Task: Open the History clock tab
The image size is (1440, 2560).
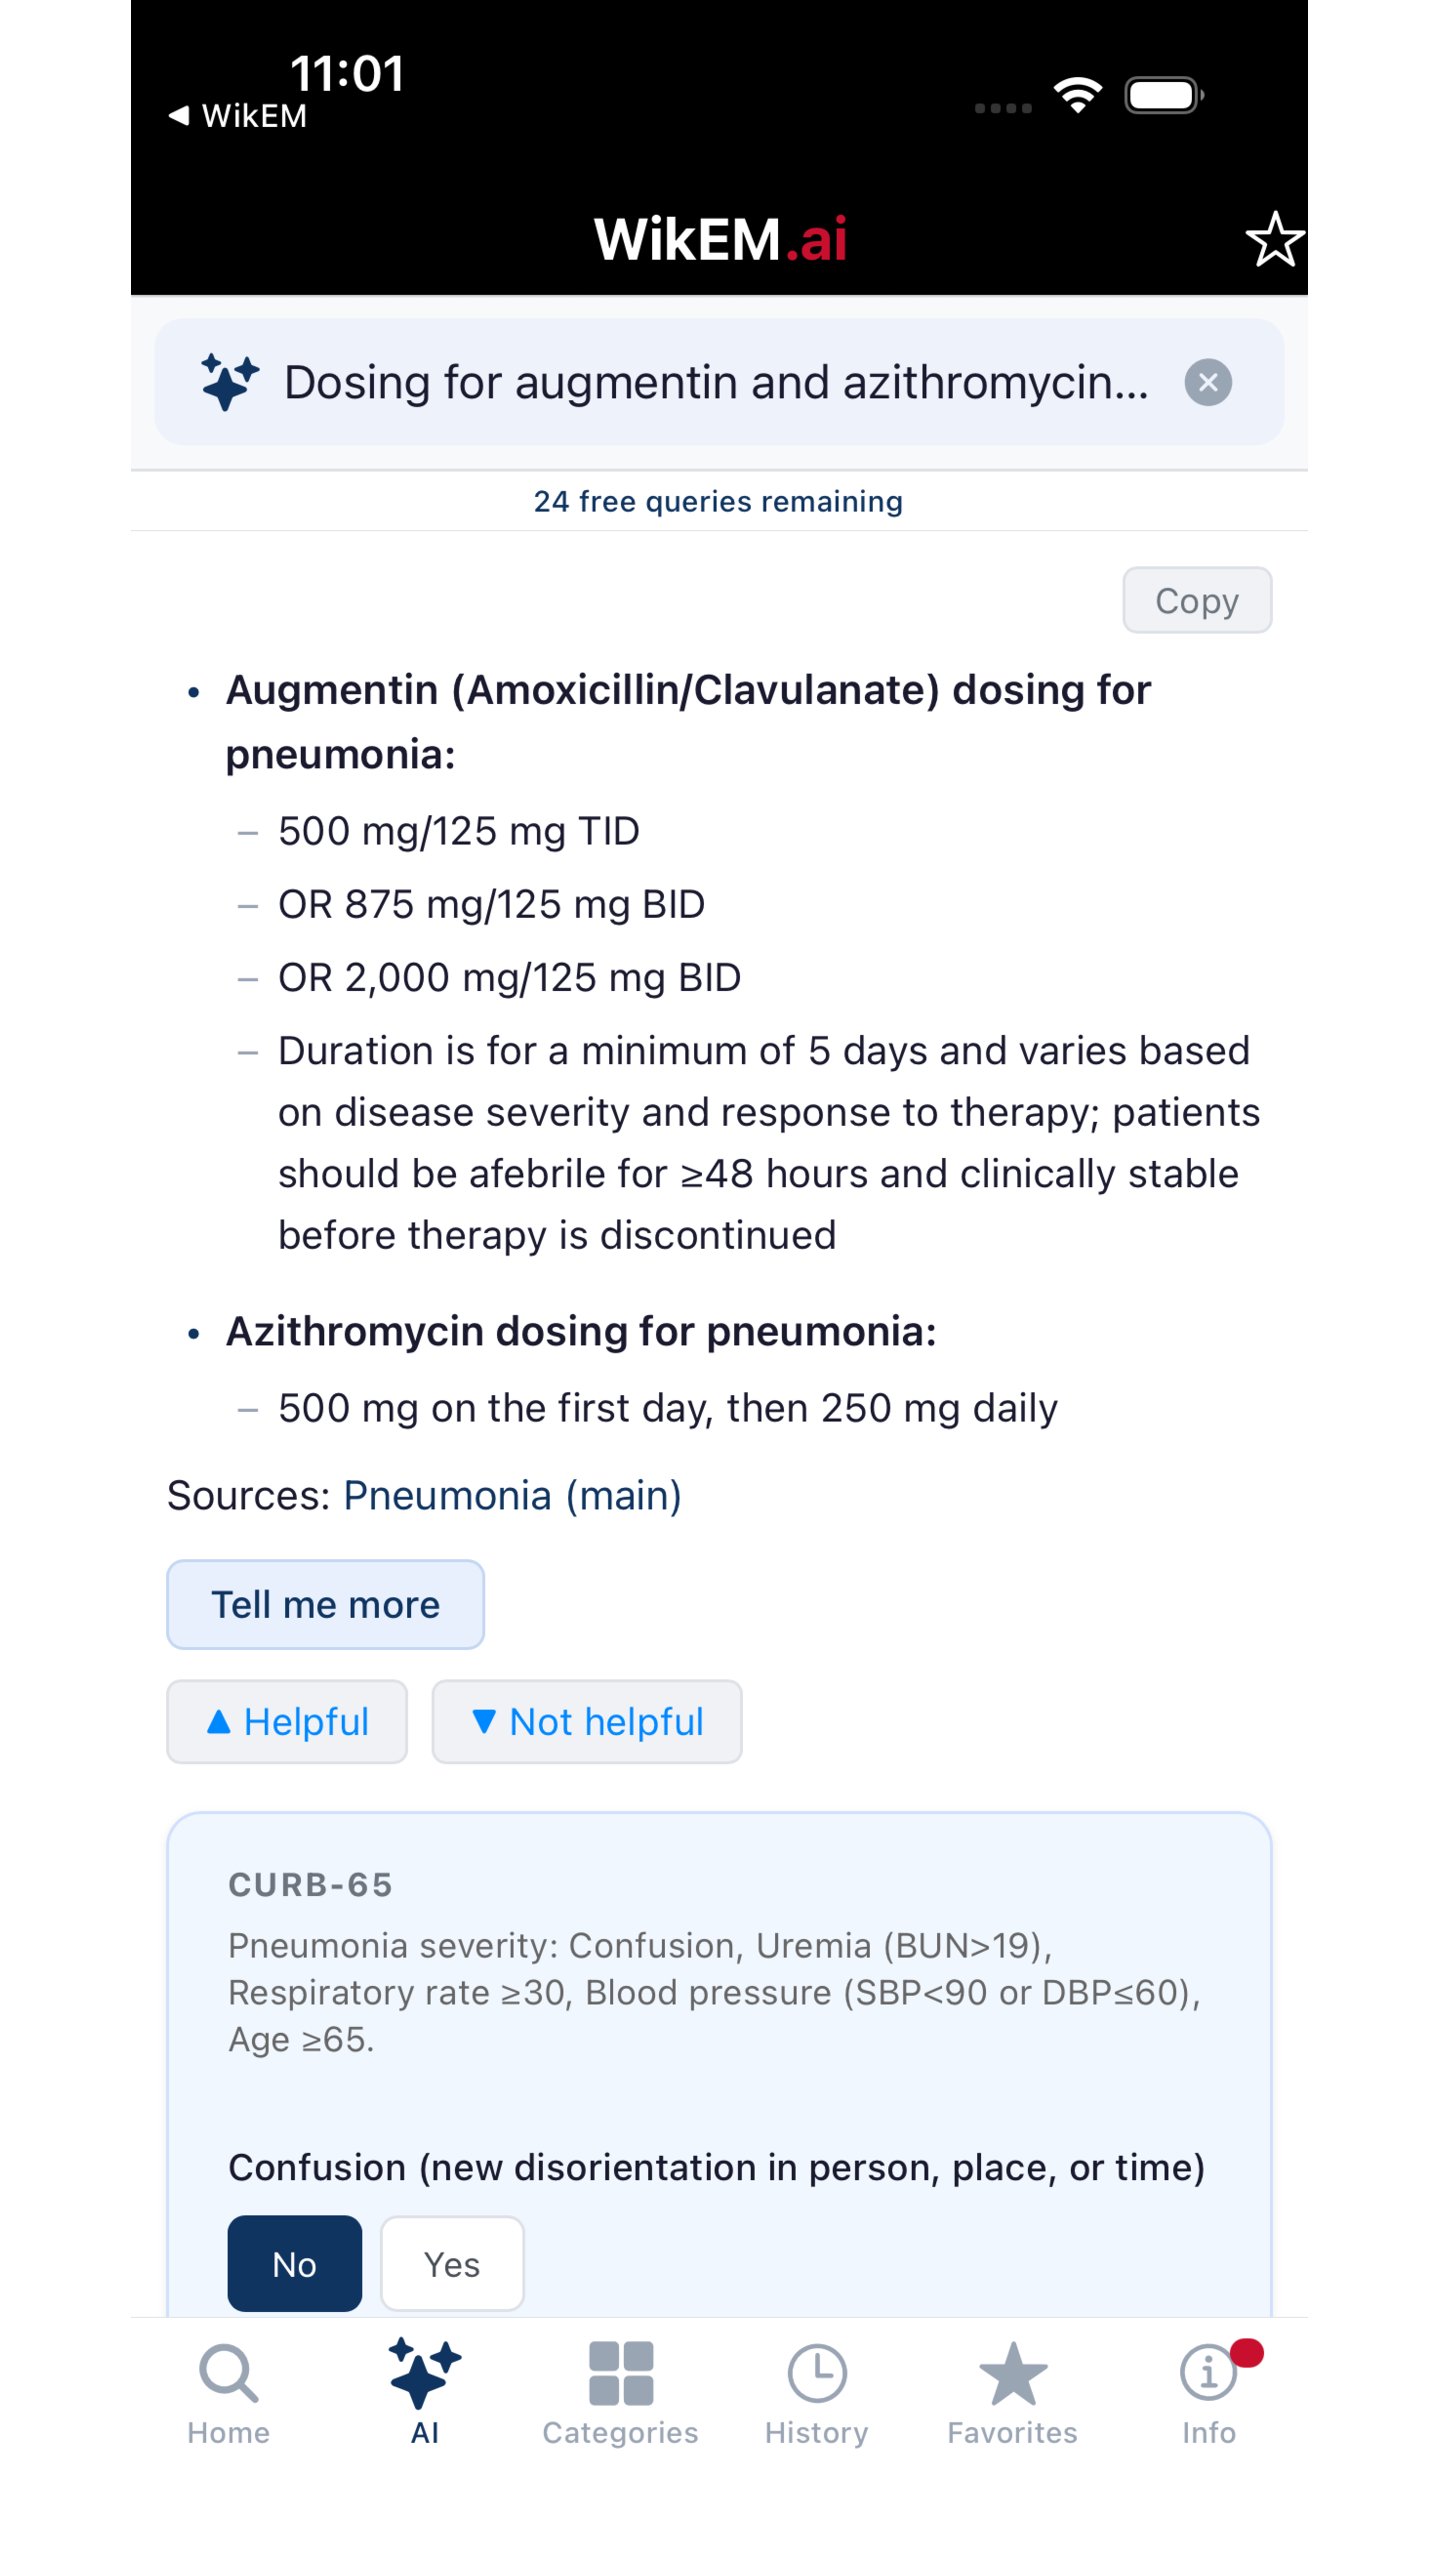Action: click(x=816, y=2391)
